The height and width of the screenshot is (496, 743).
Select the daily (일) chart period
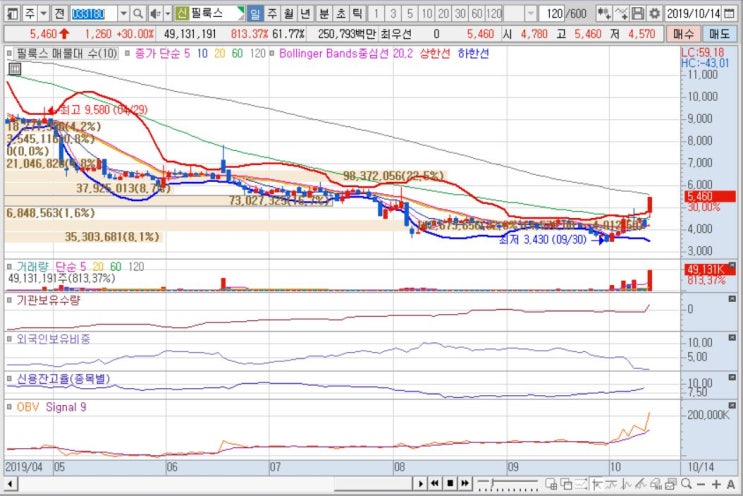tap(255, 14)
